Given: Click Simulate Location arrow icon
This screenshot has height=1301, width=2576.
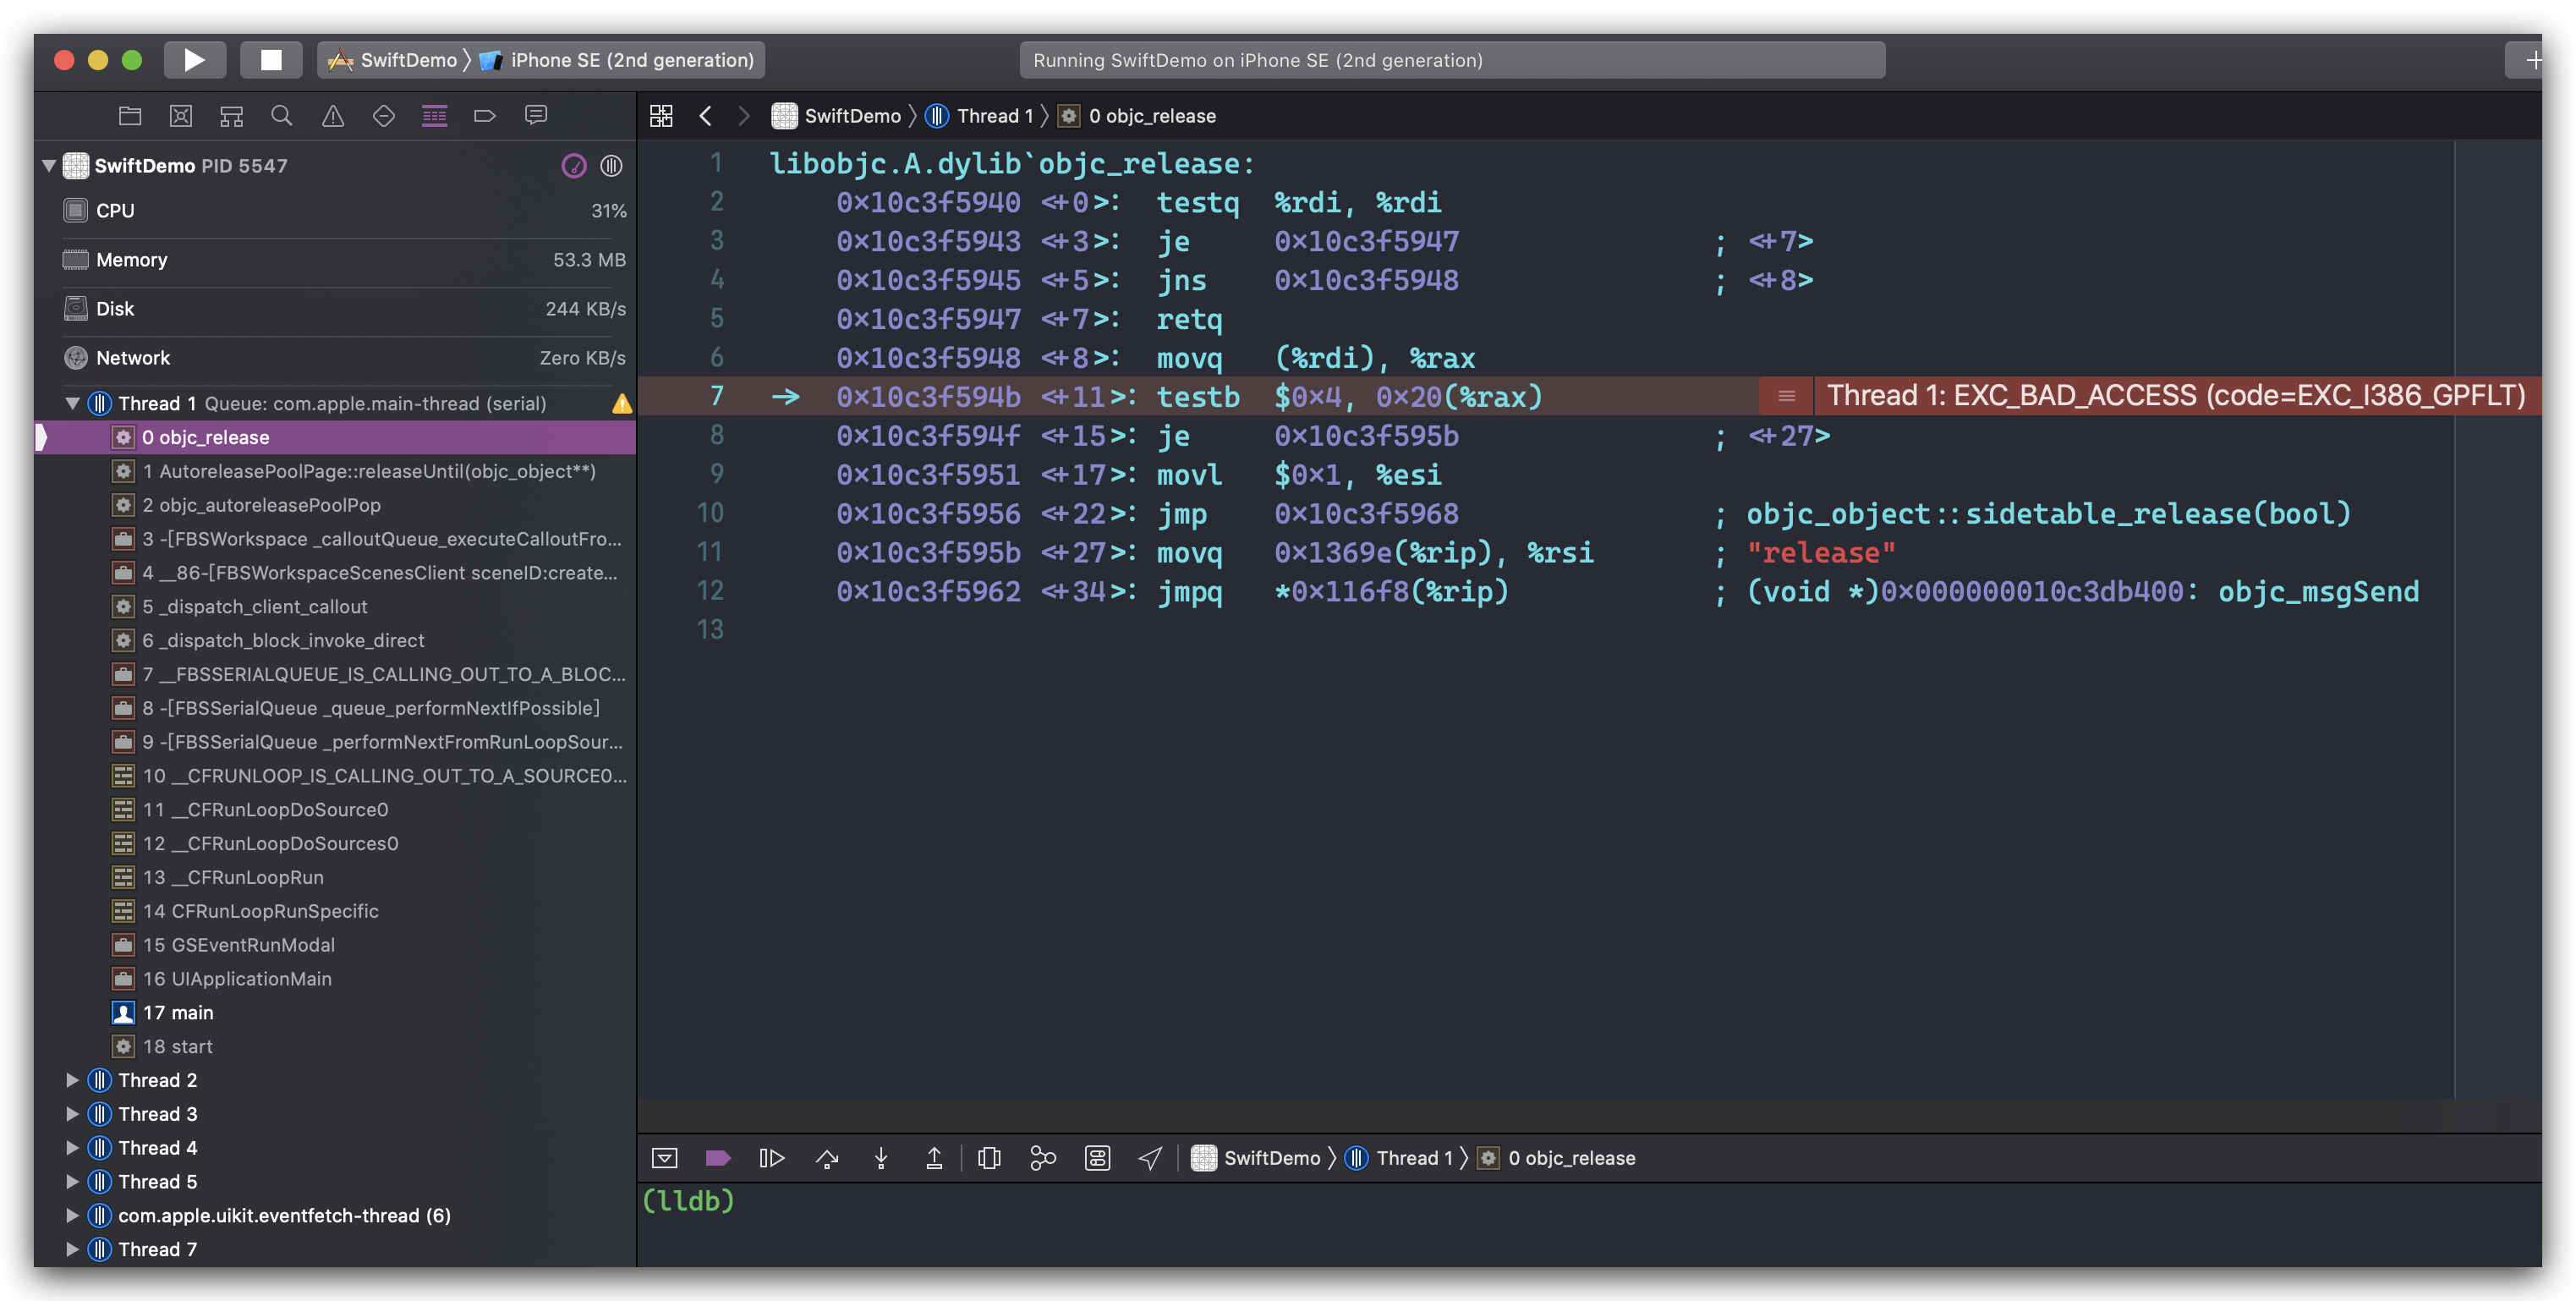Looking at the screenshot, I should coord(1150,1158).
